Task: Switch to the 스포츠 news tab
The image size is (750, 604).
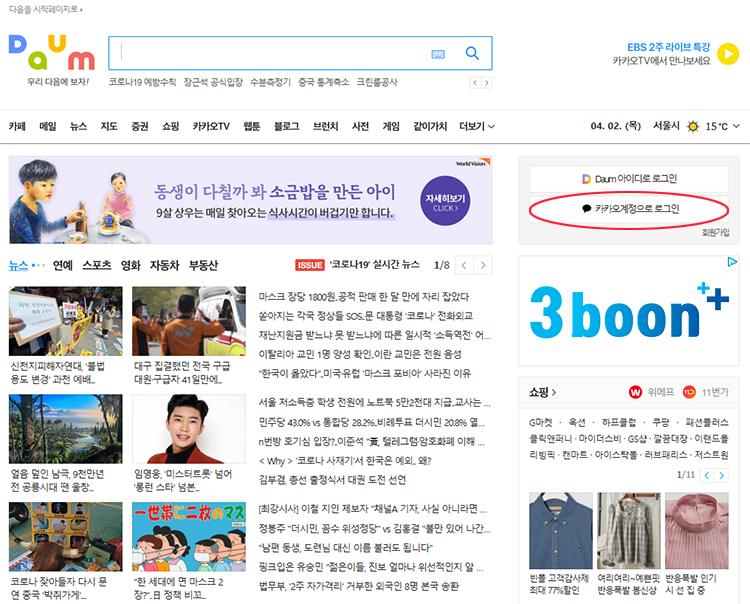Action: pos(97,265)
